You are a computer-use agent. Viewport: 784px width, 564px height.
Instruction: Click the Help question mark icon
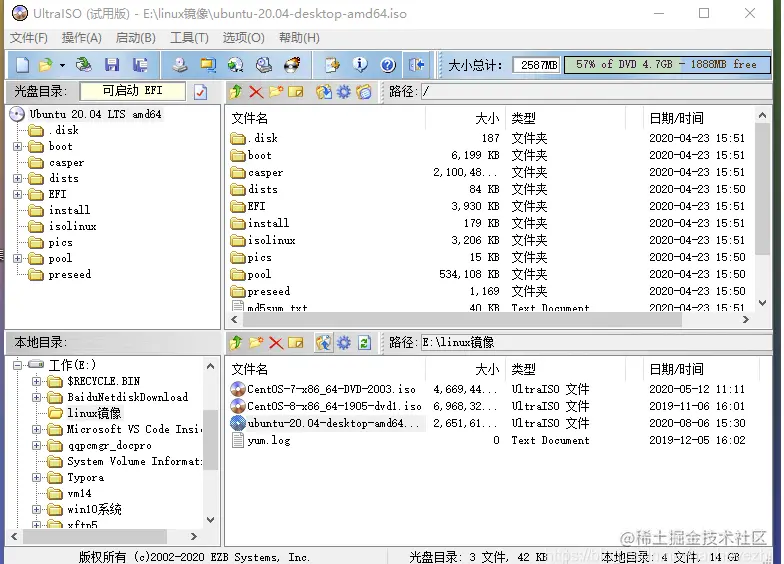pos(388,64)
